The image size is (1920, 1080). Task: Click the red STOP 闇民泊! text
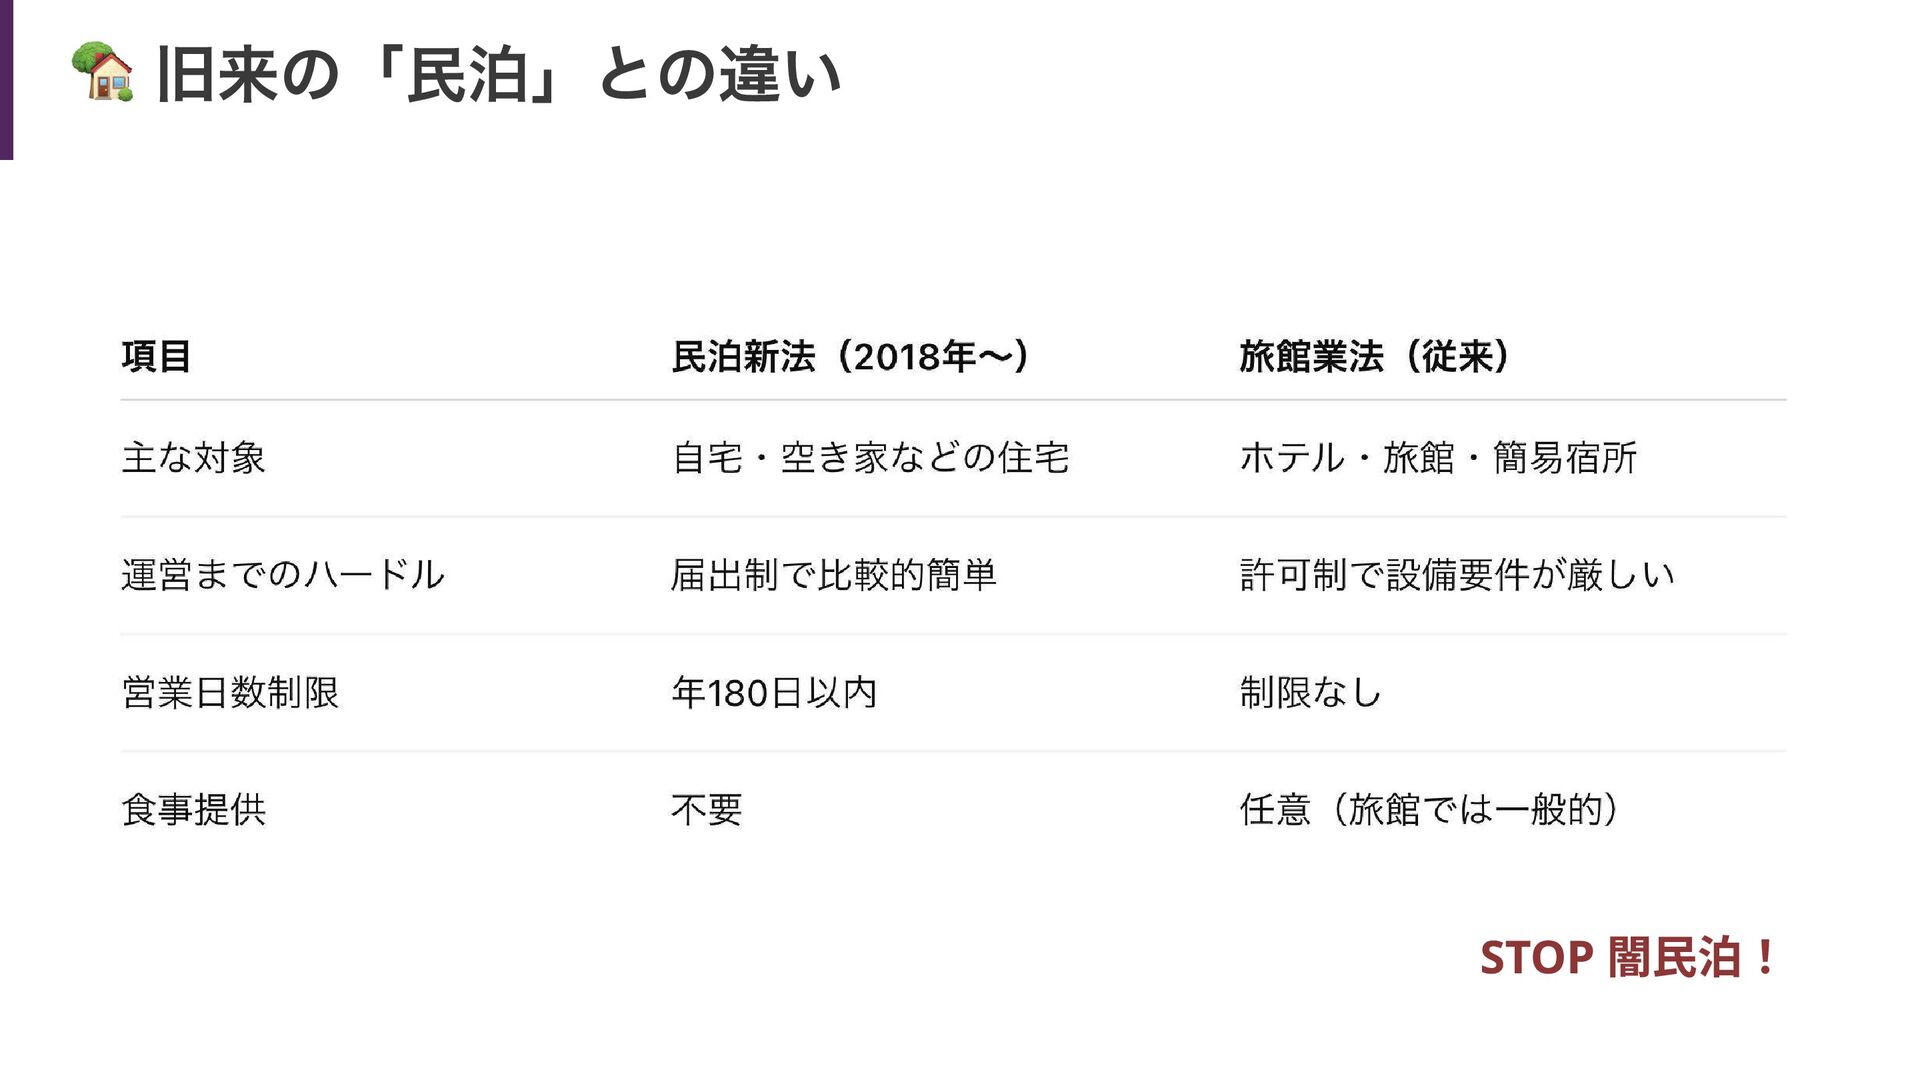pyautogui.click(x=1628, y=957)
